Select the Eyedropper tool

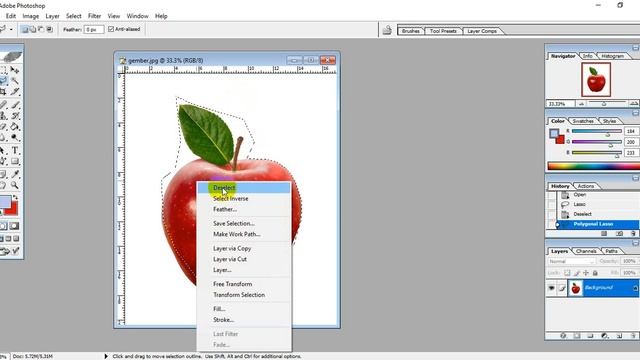(15, 175)
